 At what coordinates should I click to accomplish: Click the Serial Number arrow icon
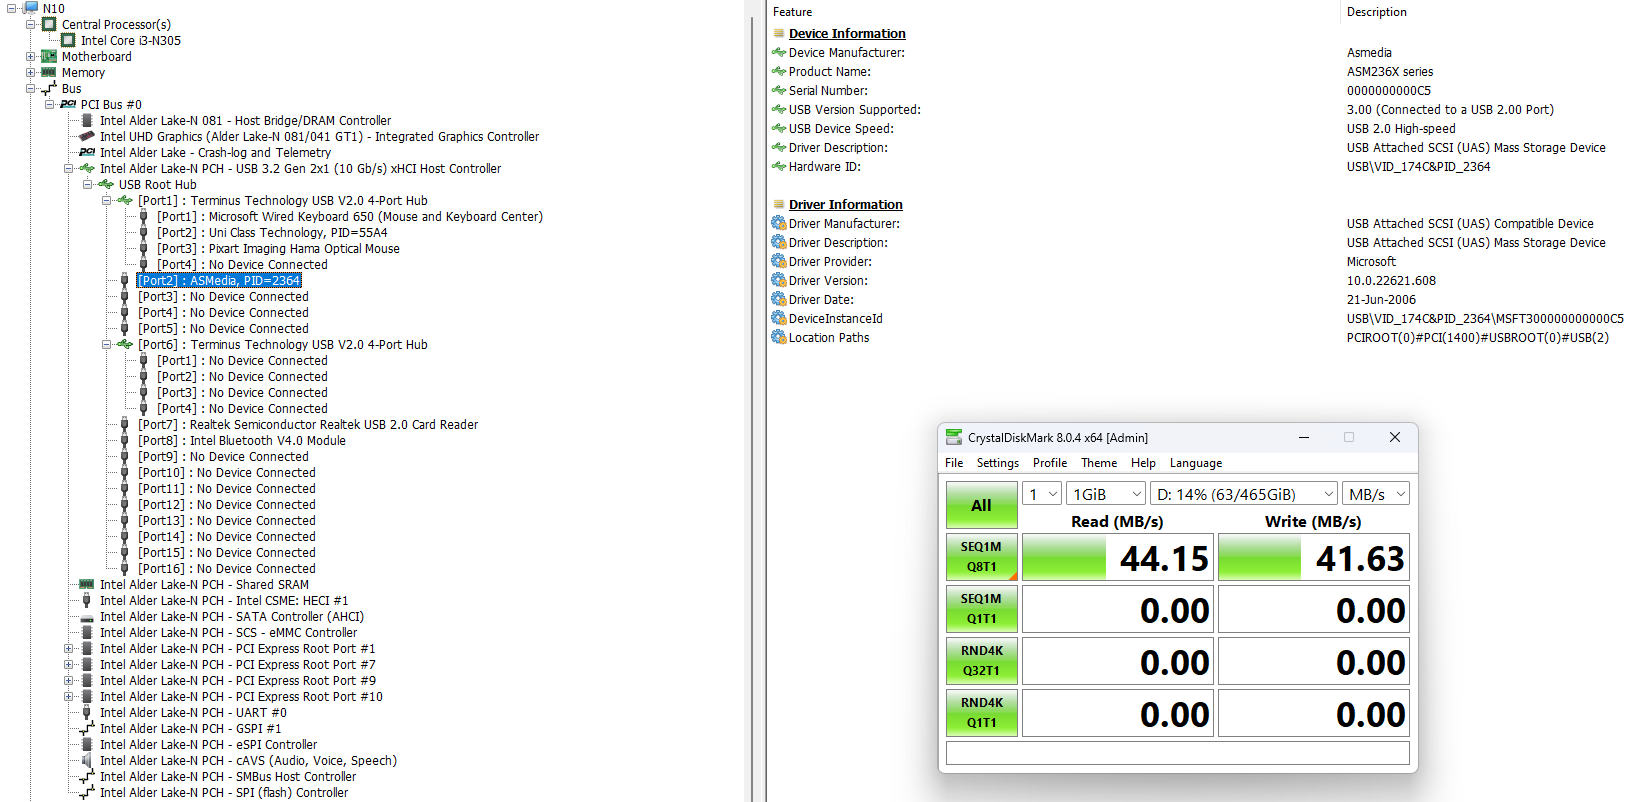pyautogui.click(x=779, y=90)
